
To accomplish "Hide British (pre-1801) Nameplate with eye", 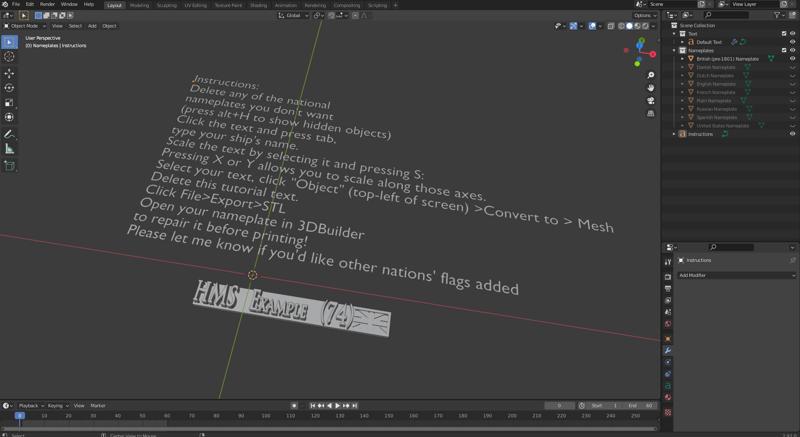I will 792,59.
